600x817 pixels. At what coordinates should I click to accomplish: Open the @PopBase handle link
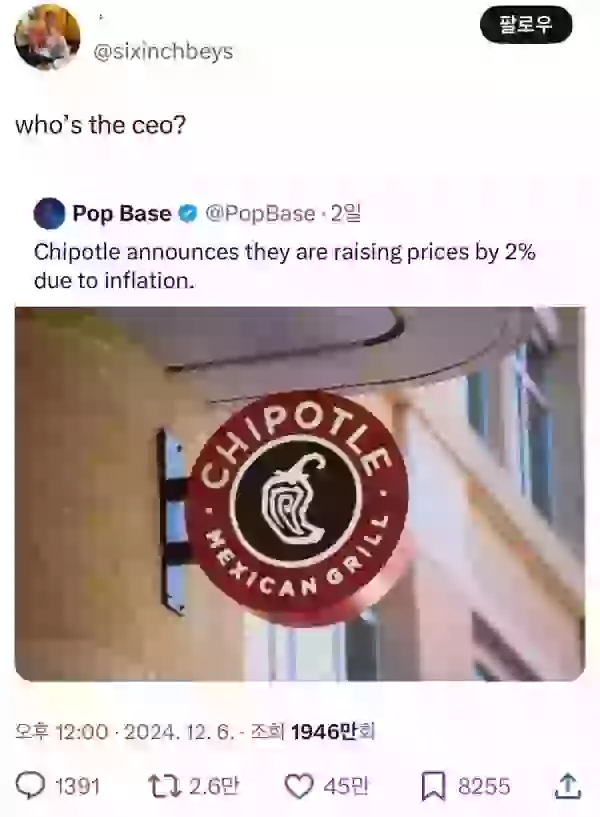pos(260,214)
